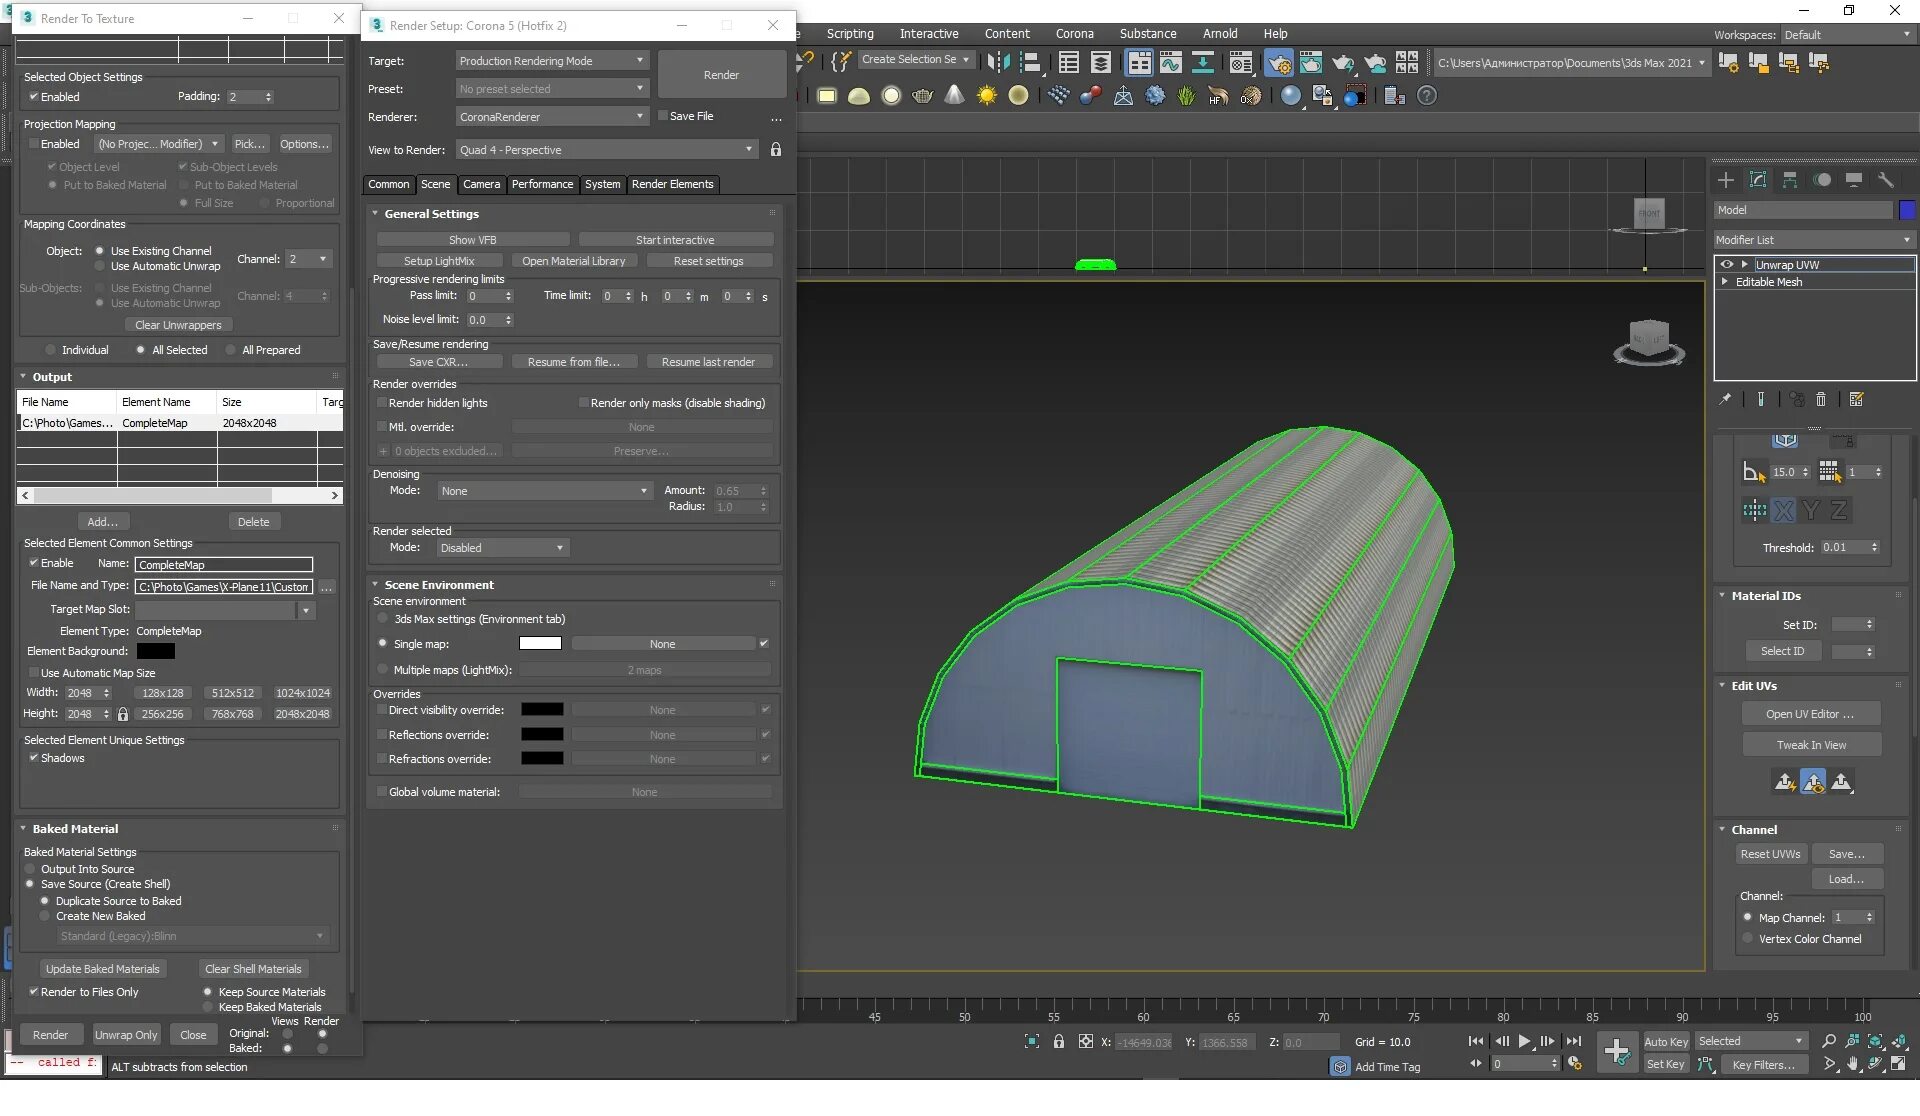Click the Show VFB button
The height and width of the screenshot is (1116, 1920).
[472, 240]
